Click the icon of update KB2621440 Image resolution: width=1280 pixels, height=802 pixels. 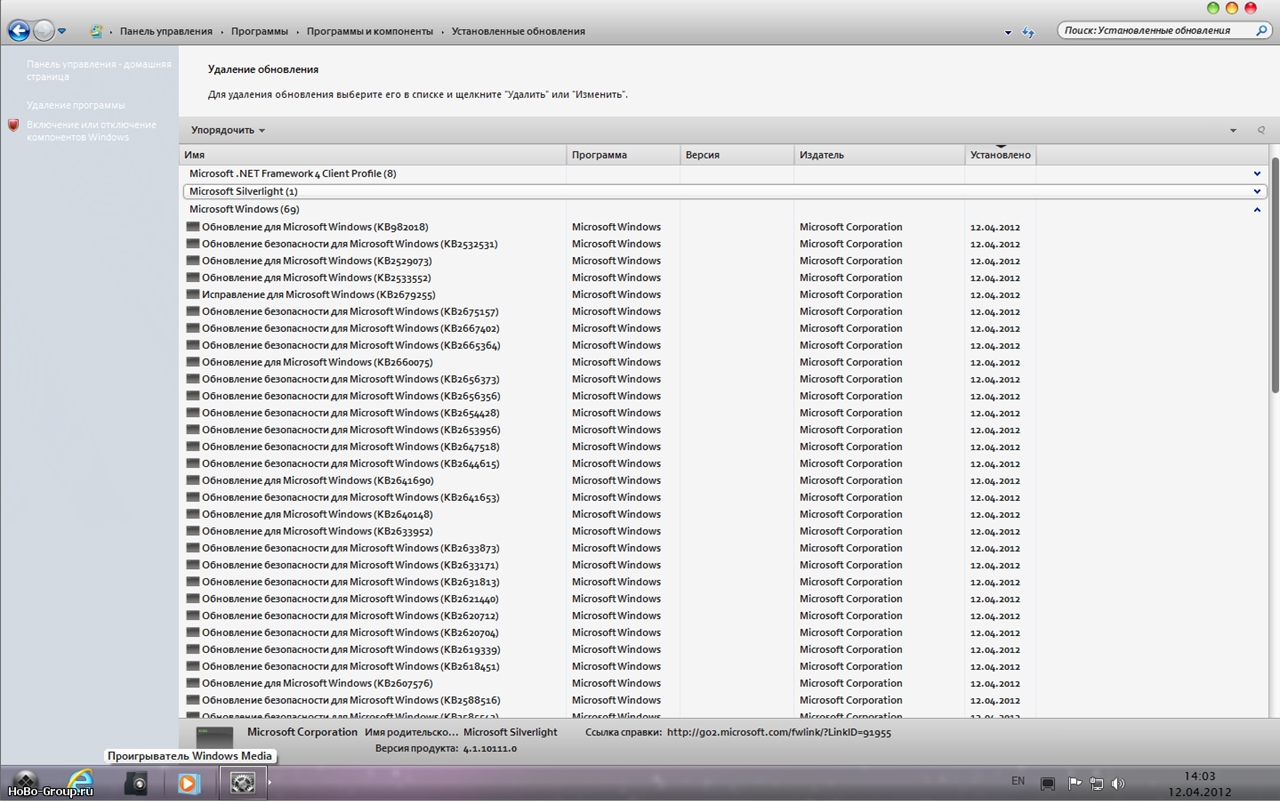pyautogui.click(x=193, y=599)
